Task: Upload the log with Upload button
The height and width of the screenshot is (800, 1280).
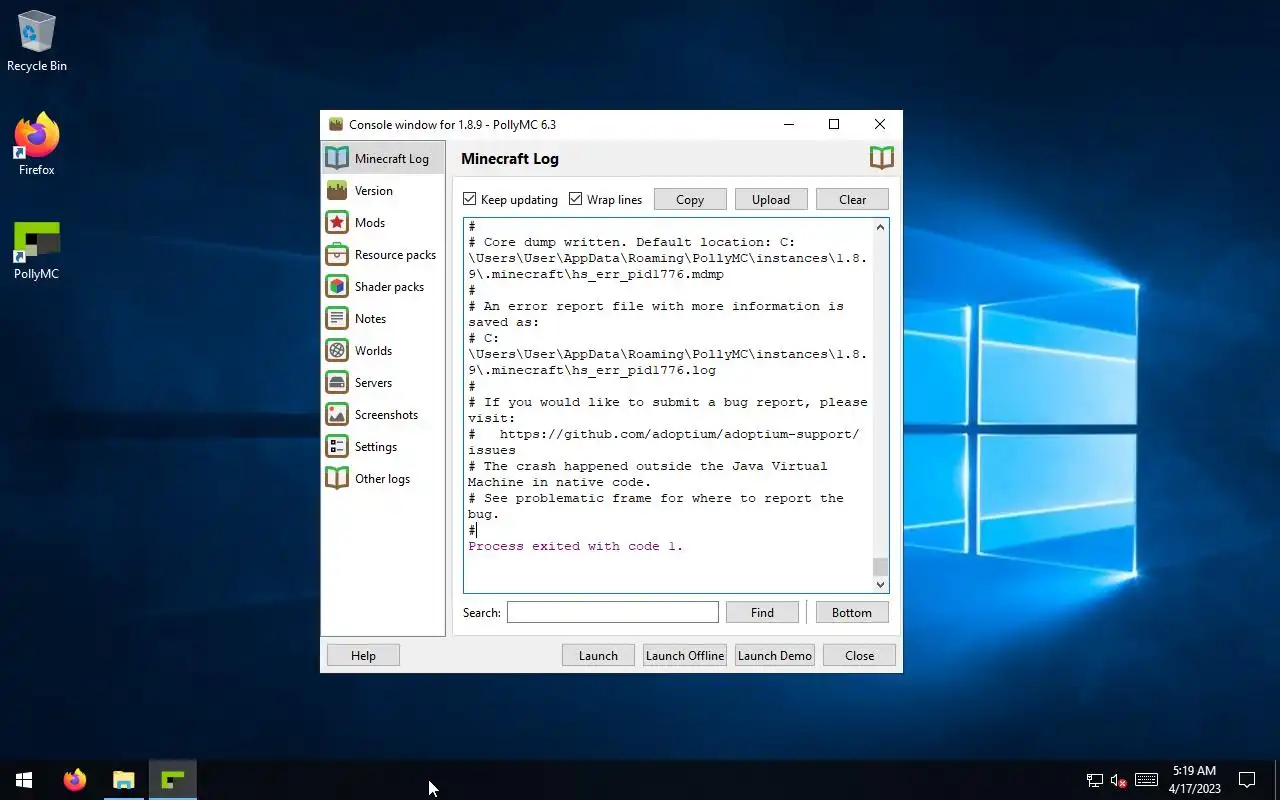Action: tap(771, 199)
